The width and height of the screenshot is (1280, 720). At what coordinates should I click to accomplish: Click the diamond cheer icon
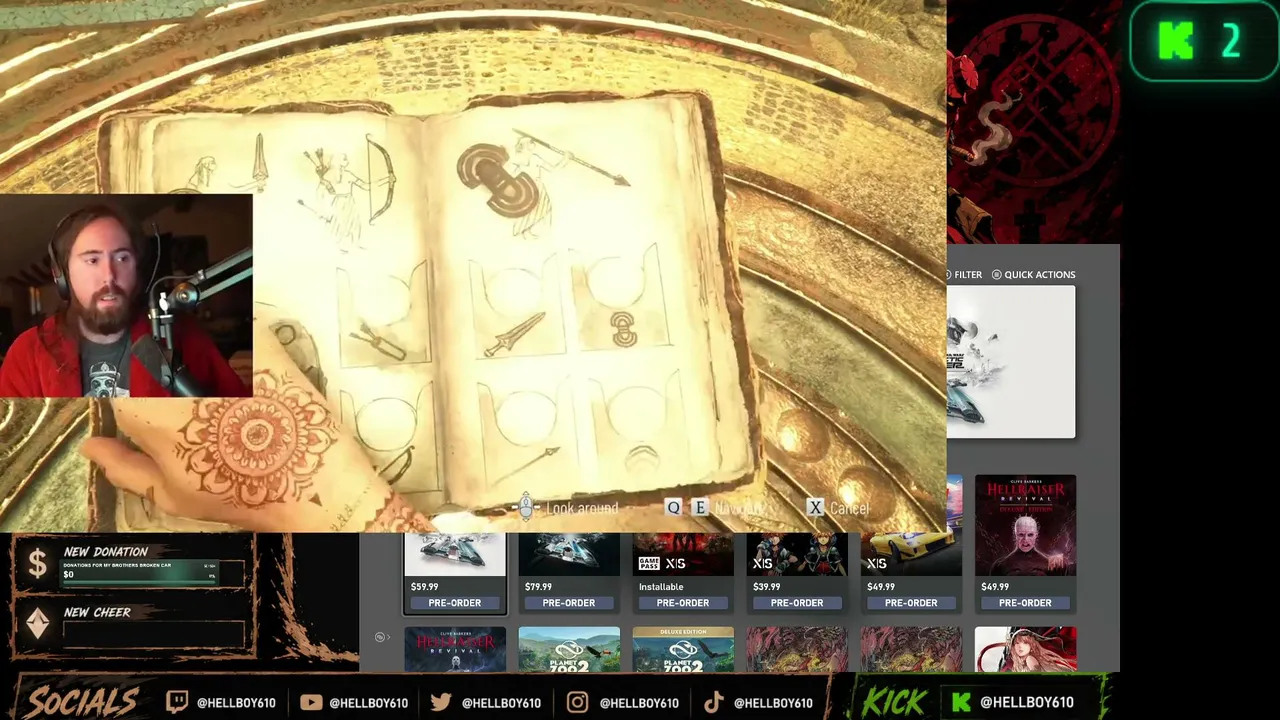point(37,624)
